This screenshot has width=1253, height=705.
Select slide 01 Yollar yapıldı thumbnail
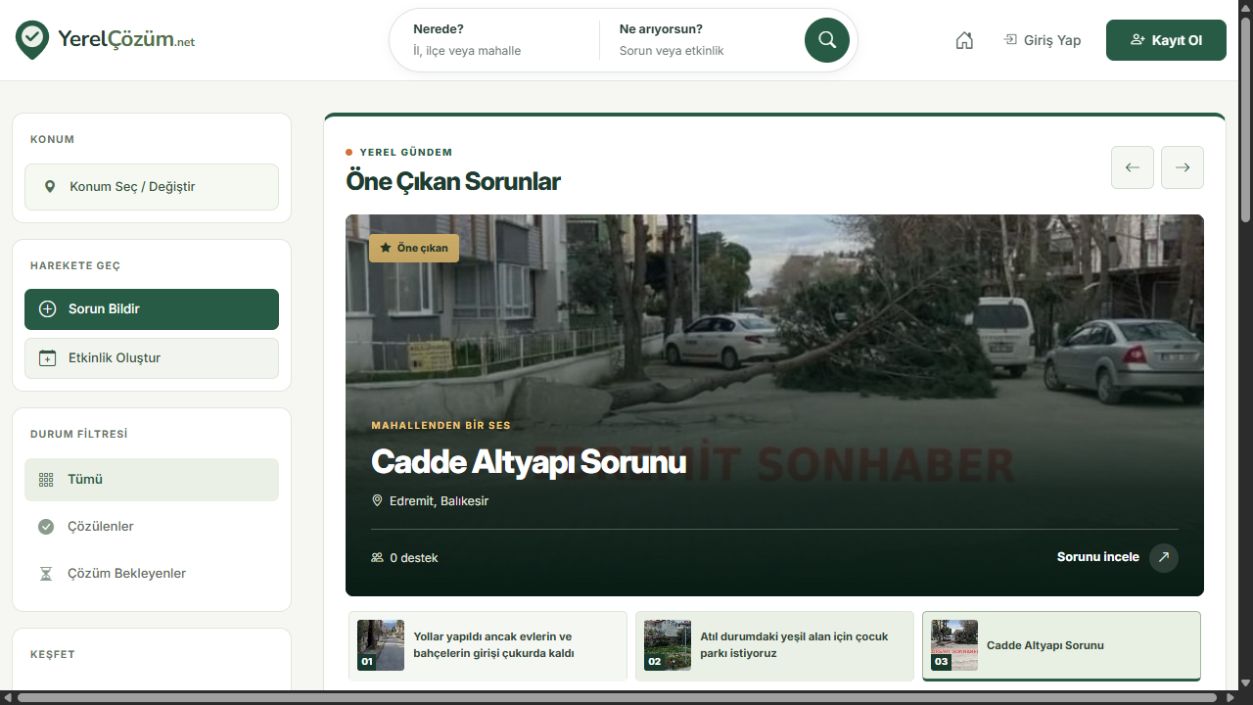tap(488, 646)
